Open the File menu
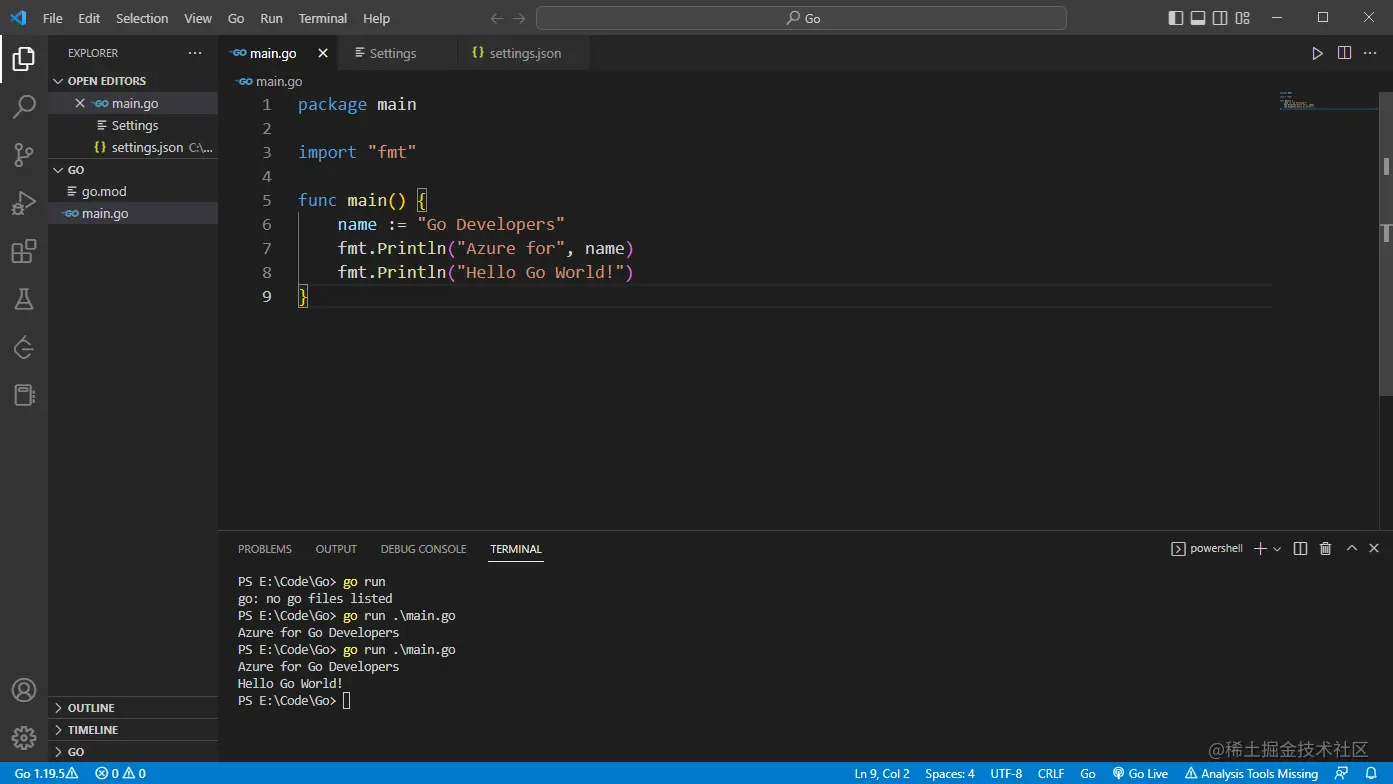Image resolution: width=1393 pixels, height=784 pixels. tap(52, 18)
